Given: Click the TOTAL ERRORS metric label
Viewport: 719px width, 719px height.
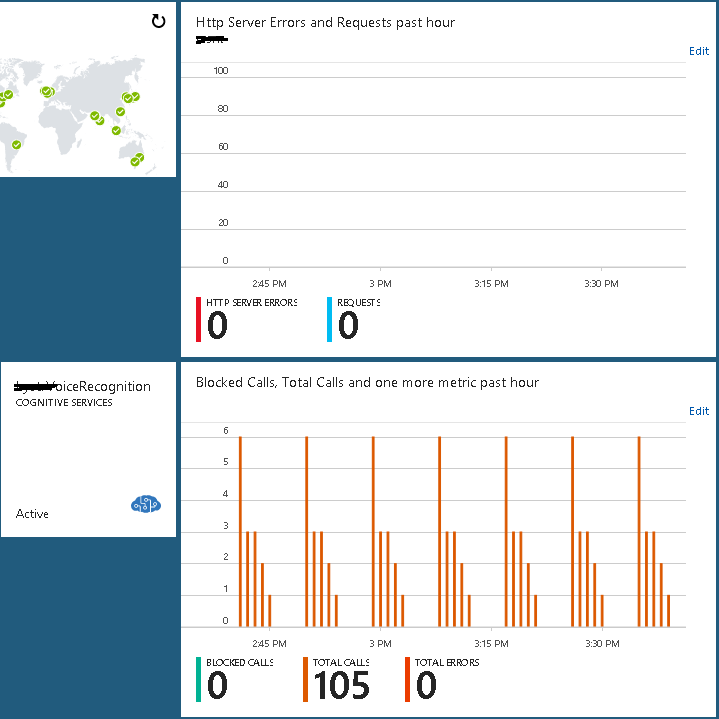Looking at the screenshot, I should 447,663.
